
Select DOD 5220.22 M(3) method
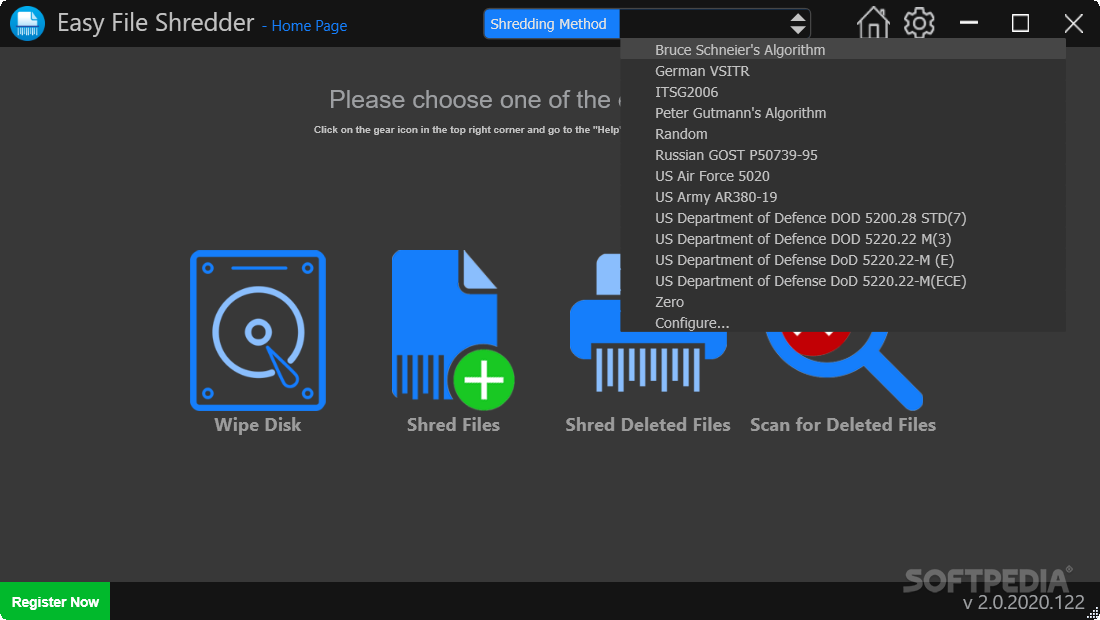pyautogui.click(x=843, y=239)
